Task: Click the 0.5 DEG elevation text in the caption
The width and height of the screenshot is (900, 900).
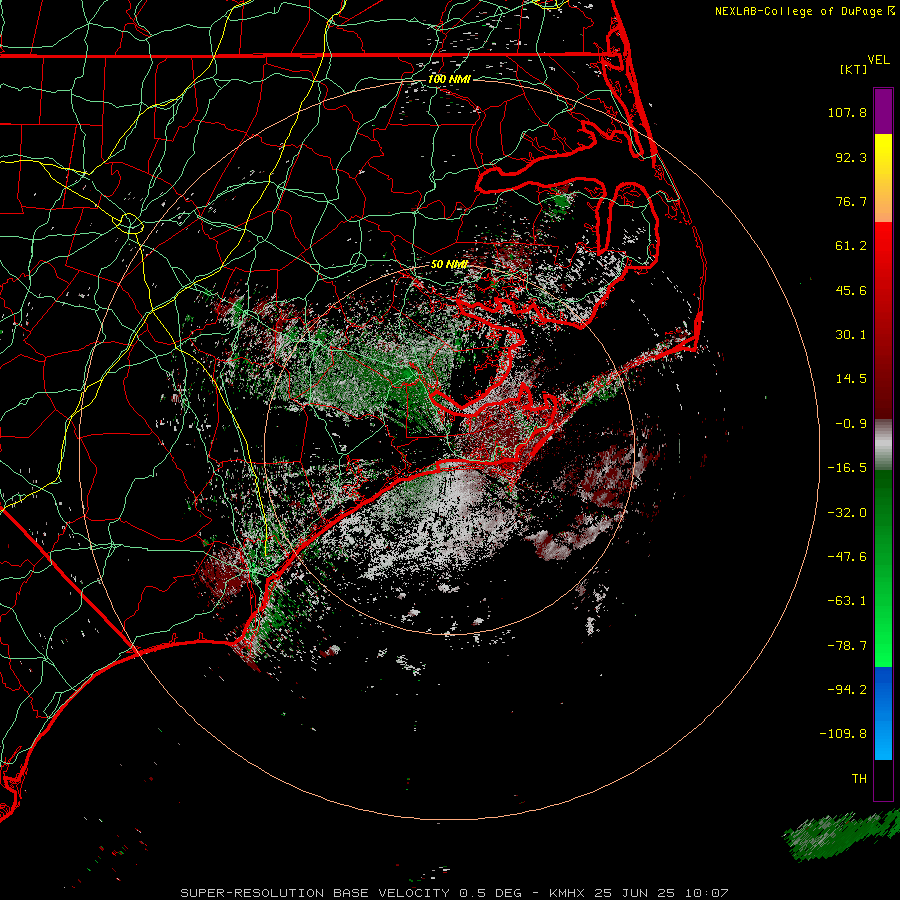Action: pyautogui.click(x=490, y=893)
